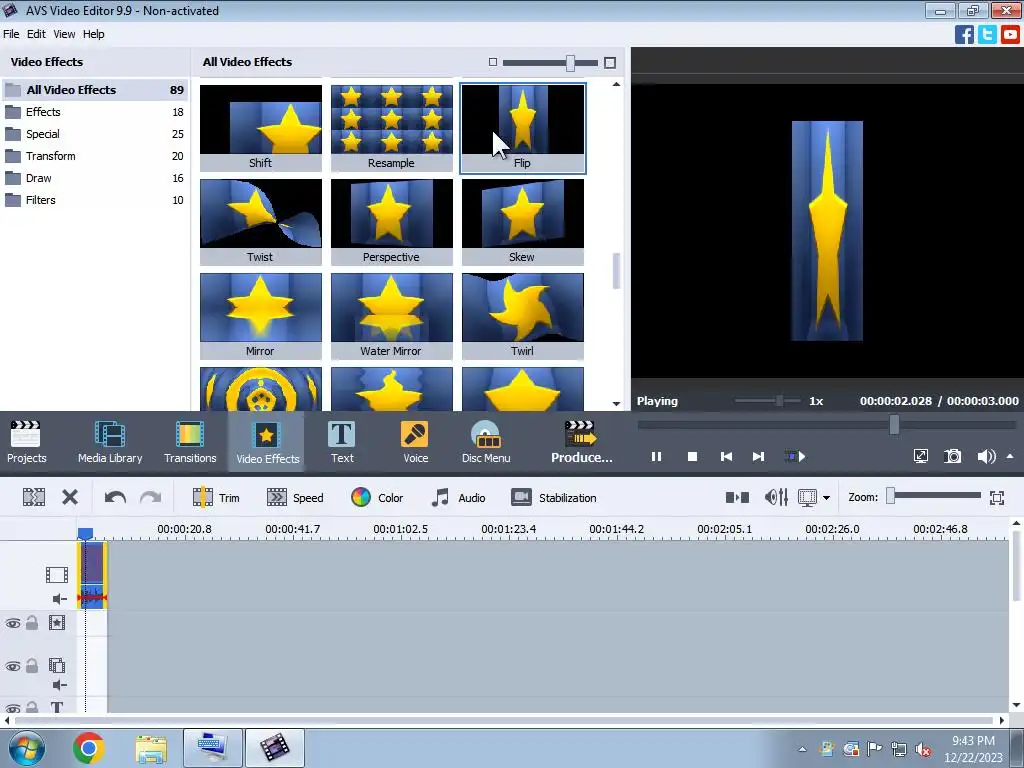Open the Voice recording tool
Screen dimensions: 1024x768
(x=415, y=441)
